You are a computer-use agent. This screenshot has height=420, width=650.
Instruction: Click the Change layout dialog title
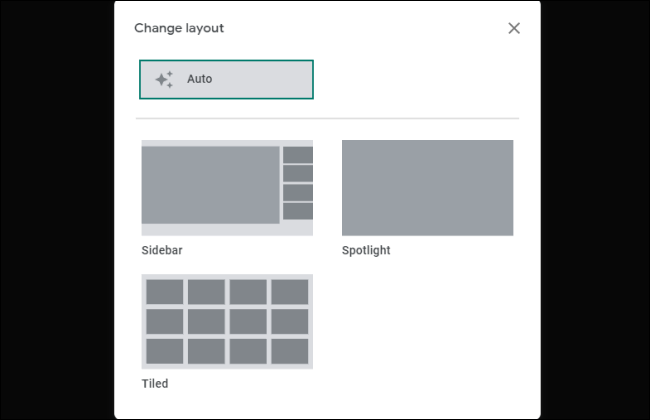tap(179, 28)
